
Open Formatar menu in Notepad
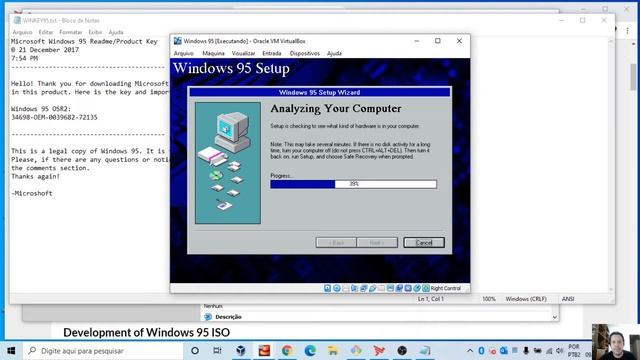point(71,32)
